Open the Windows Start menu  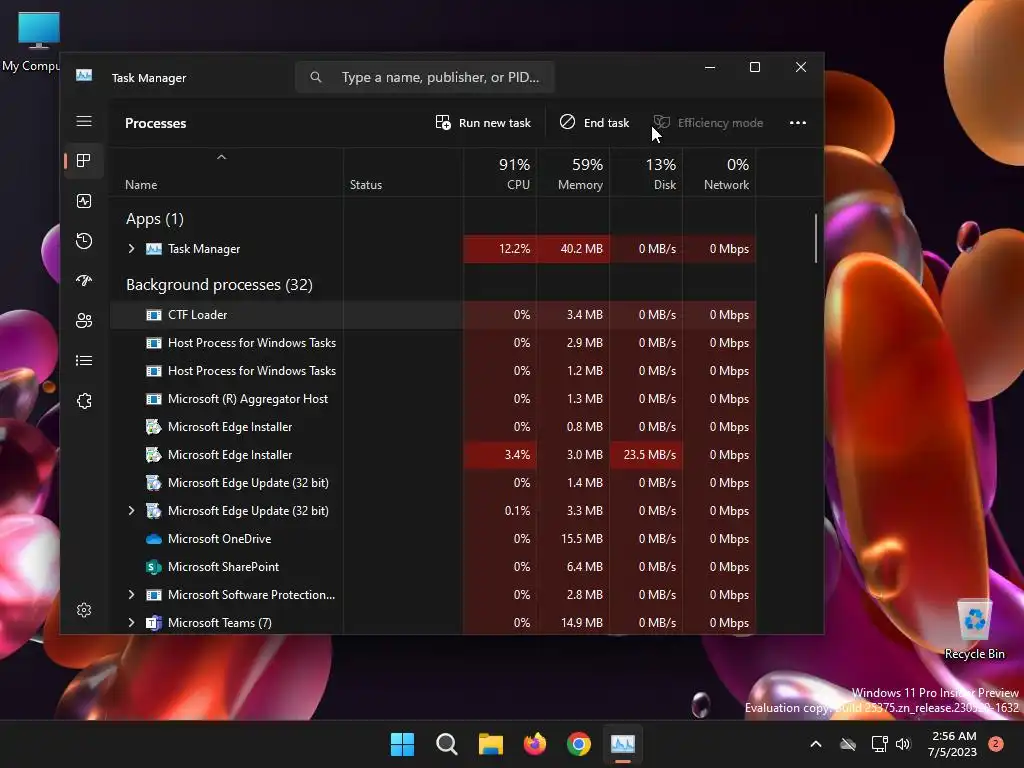point(402,744)
